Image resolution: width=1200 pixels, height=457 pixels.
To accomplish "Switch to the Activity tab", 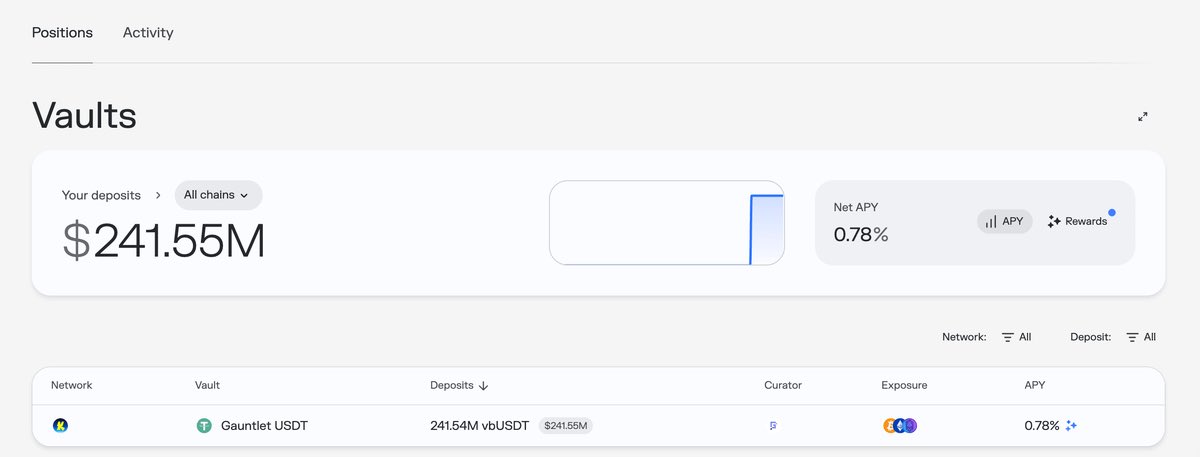I will tap(148, 33).
